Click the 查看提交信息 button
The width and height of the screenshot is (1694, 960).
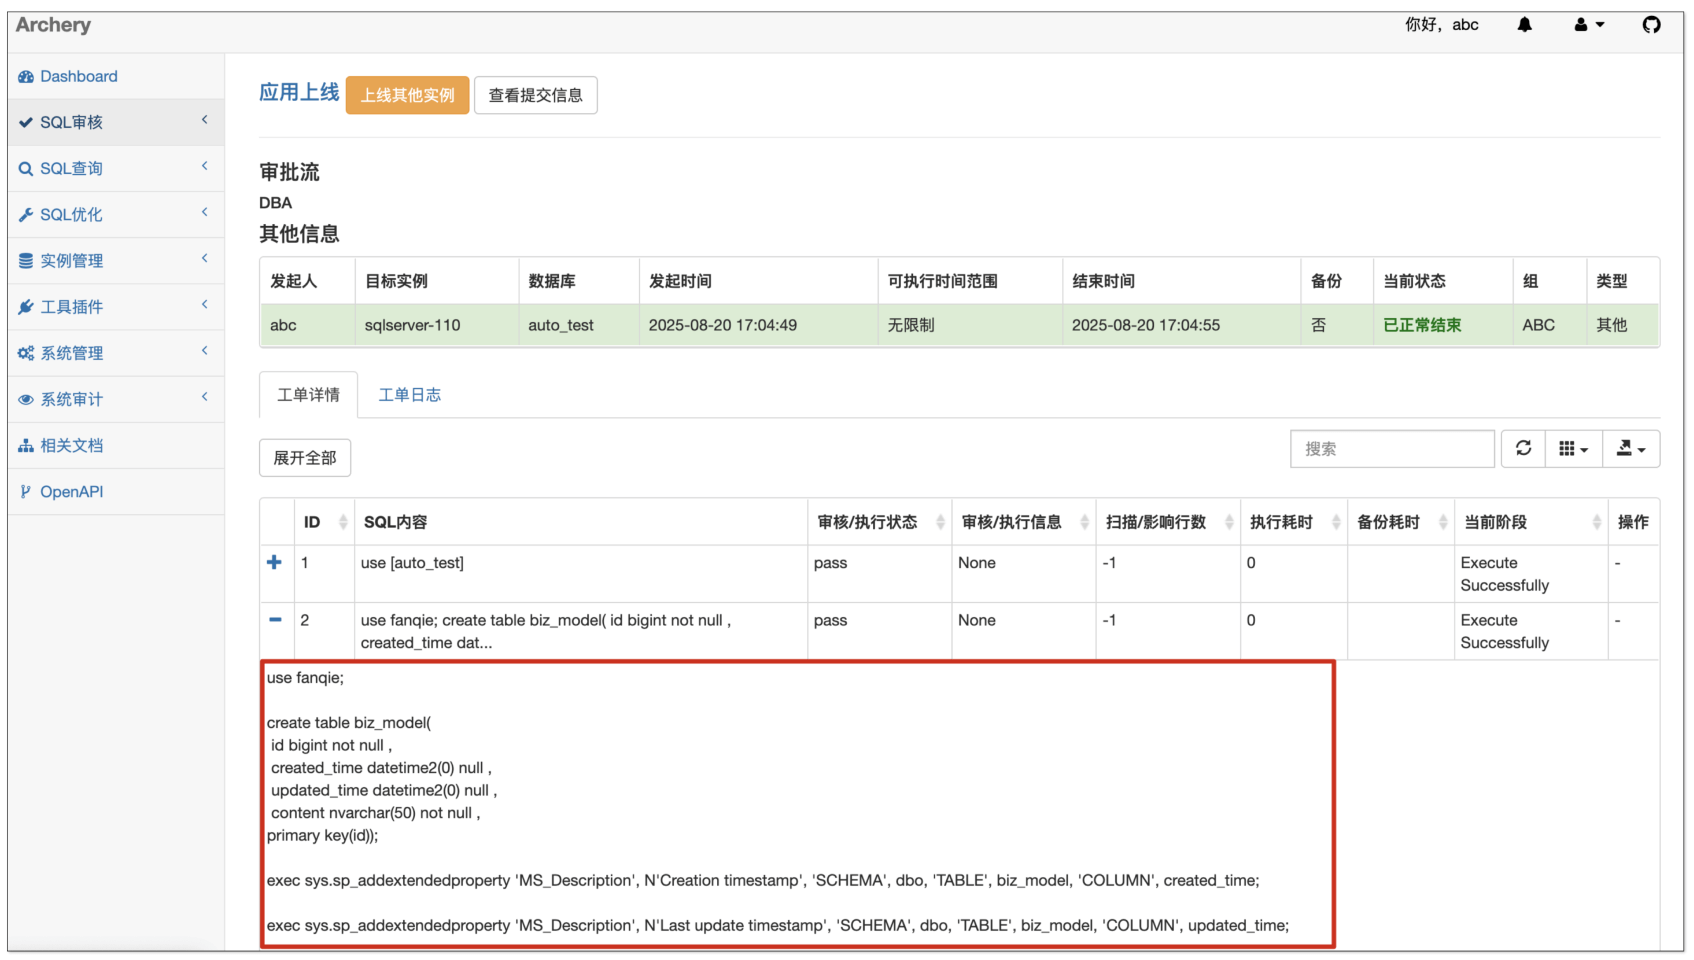tap(535, 95)
